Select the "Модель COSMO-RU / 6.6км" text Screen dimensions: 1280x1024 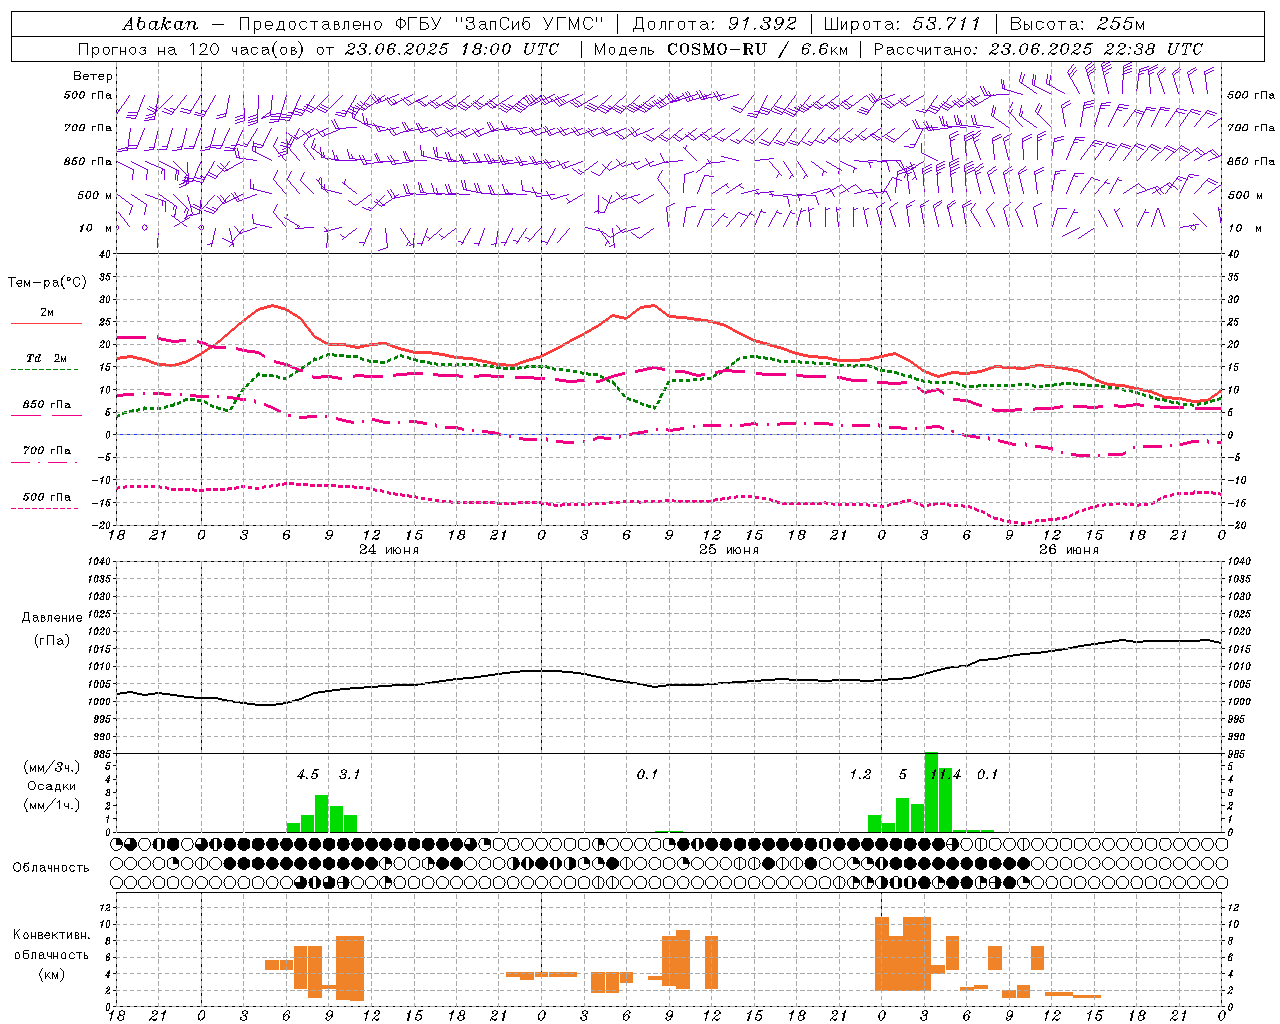[x=721, y=49]
